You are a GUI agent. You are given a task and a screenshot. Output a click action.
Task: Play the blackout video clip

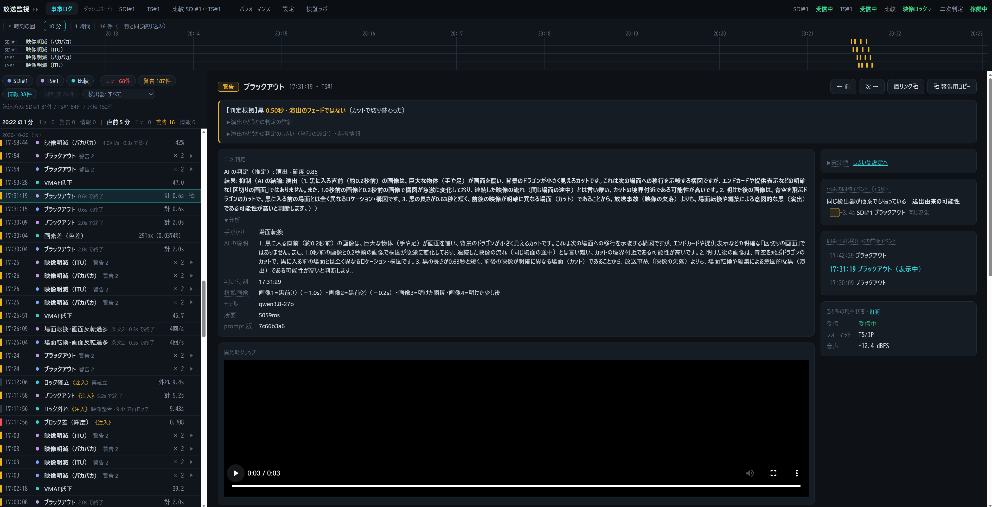235,473
